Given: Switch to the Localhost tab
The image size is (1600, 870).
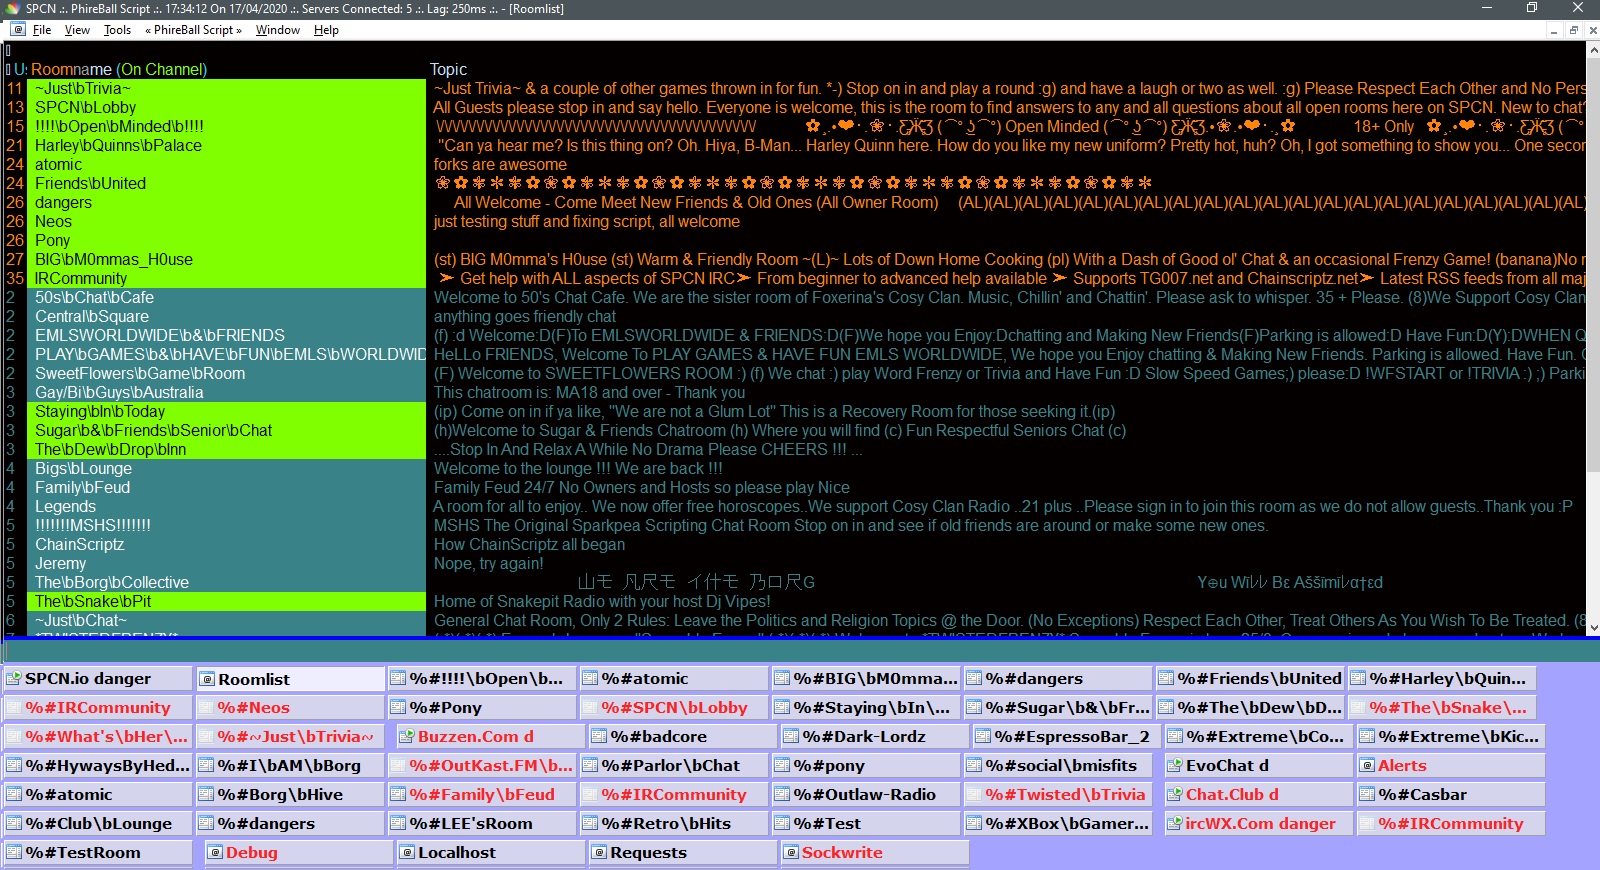Looking at the screenshot, I should (491, 853).
